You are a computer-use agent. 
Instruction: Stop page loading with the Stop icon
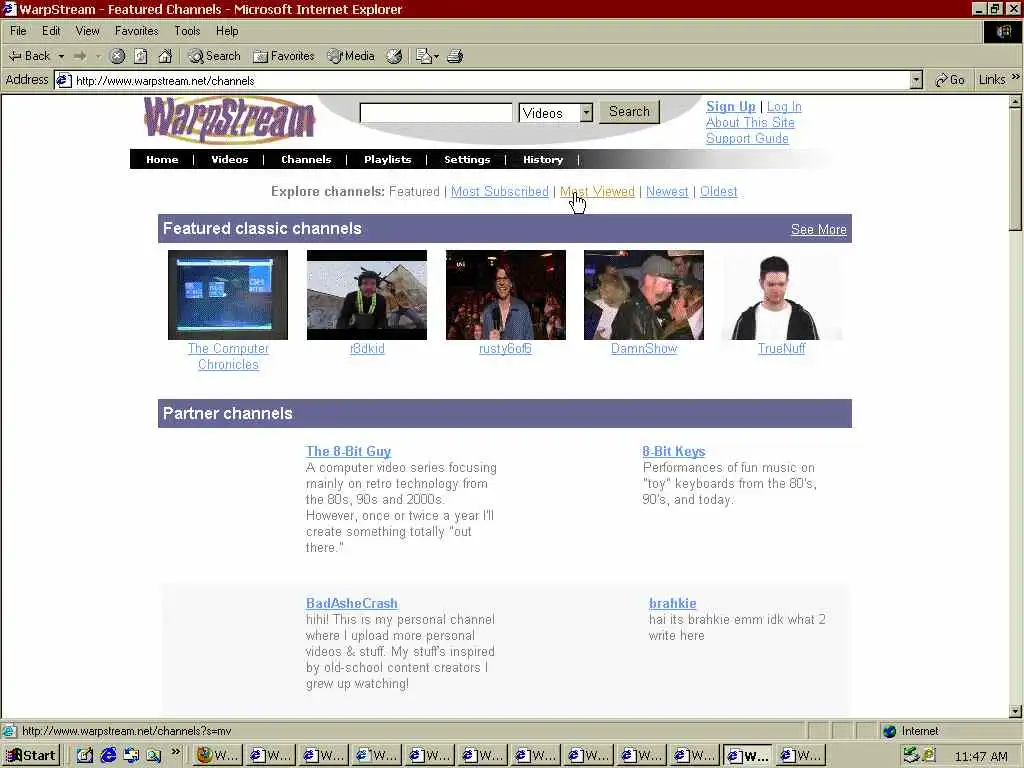tap(117, 56)
